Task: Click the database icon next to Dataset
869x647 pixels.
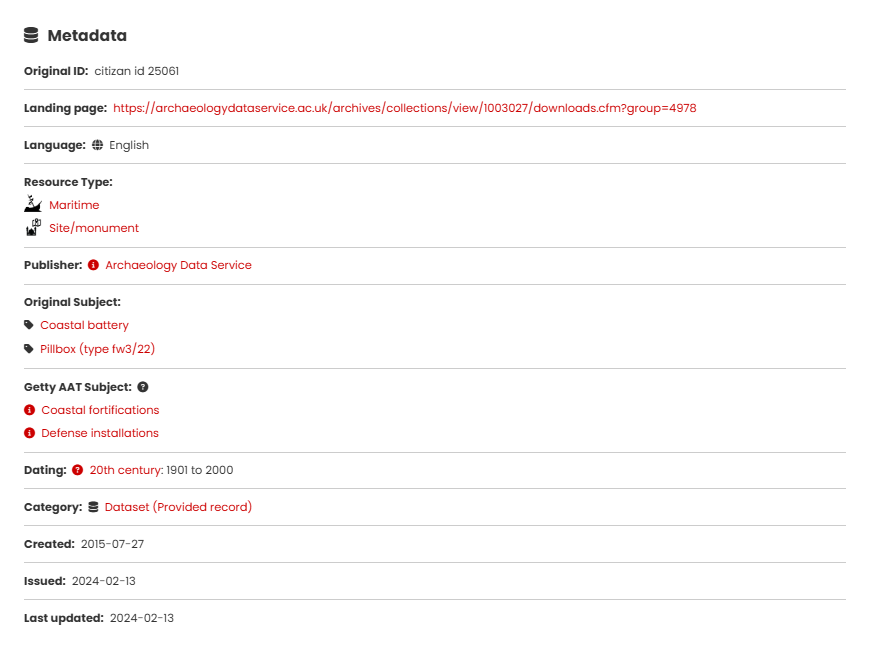Action: tap(94, 507)
